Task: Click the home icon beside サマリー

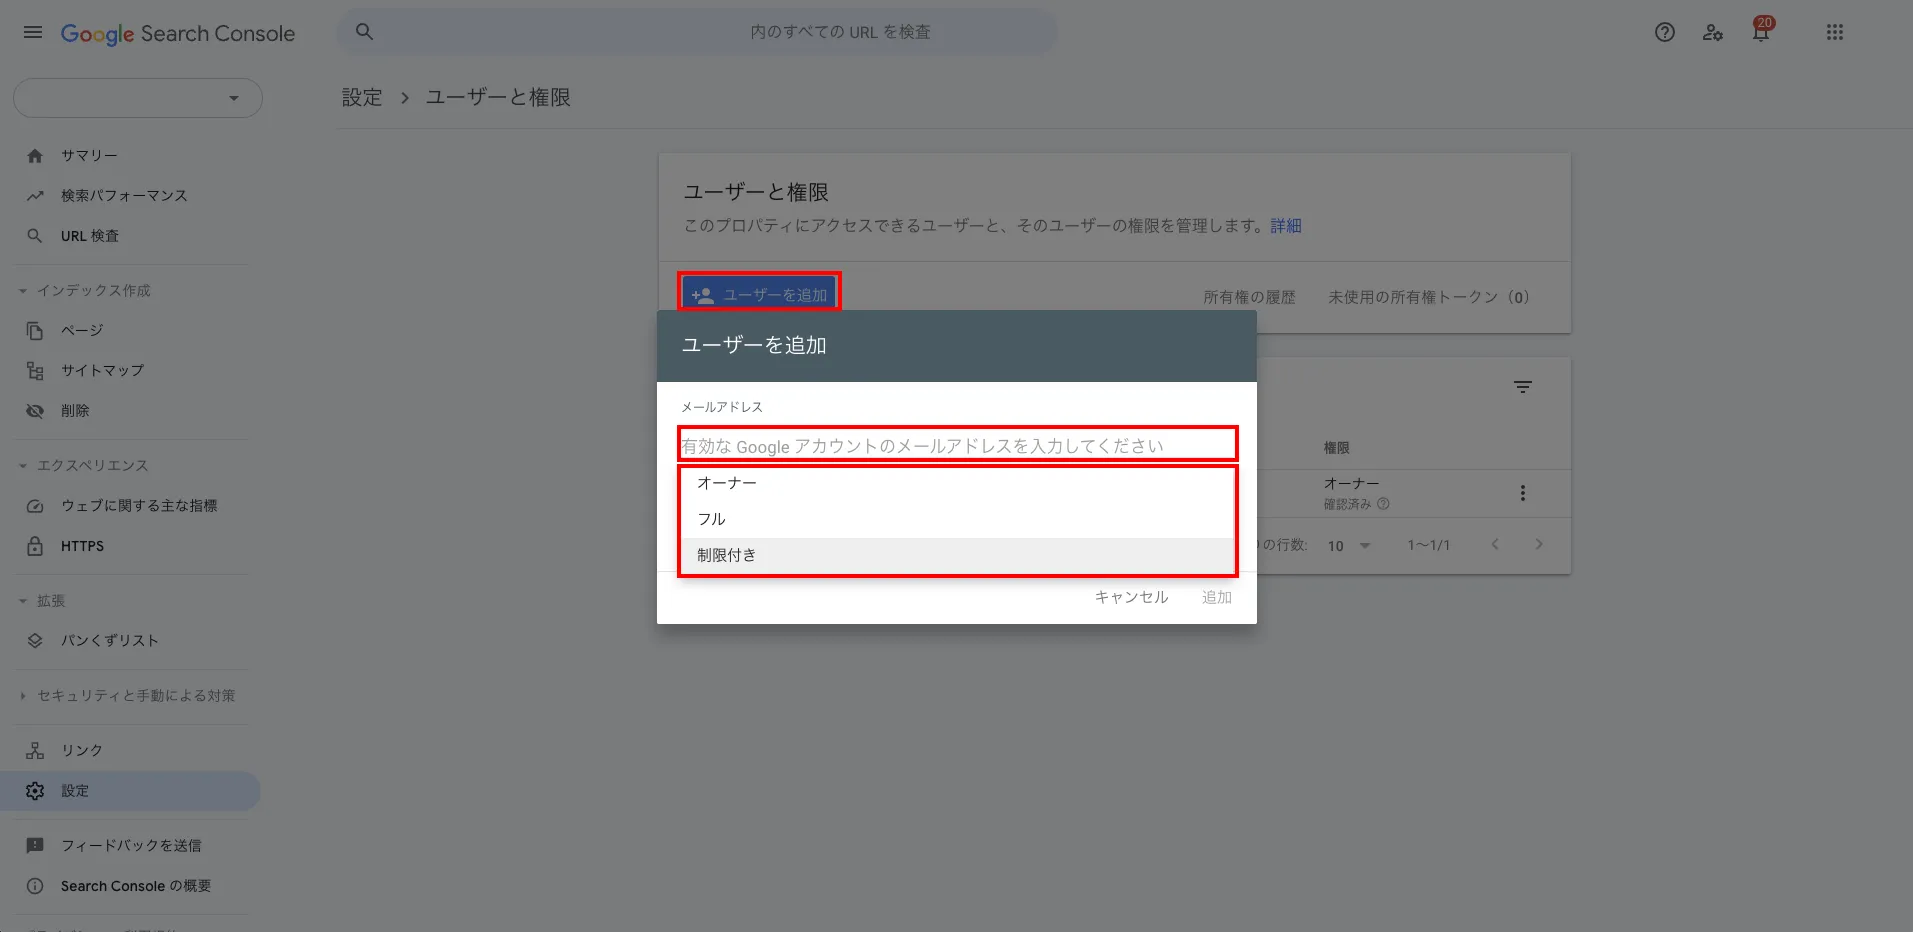Action: (35, 156)
